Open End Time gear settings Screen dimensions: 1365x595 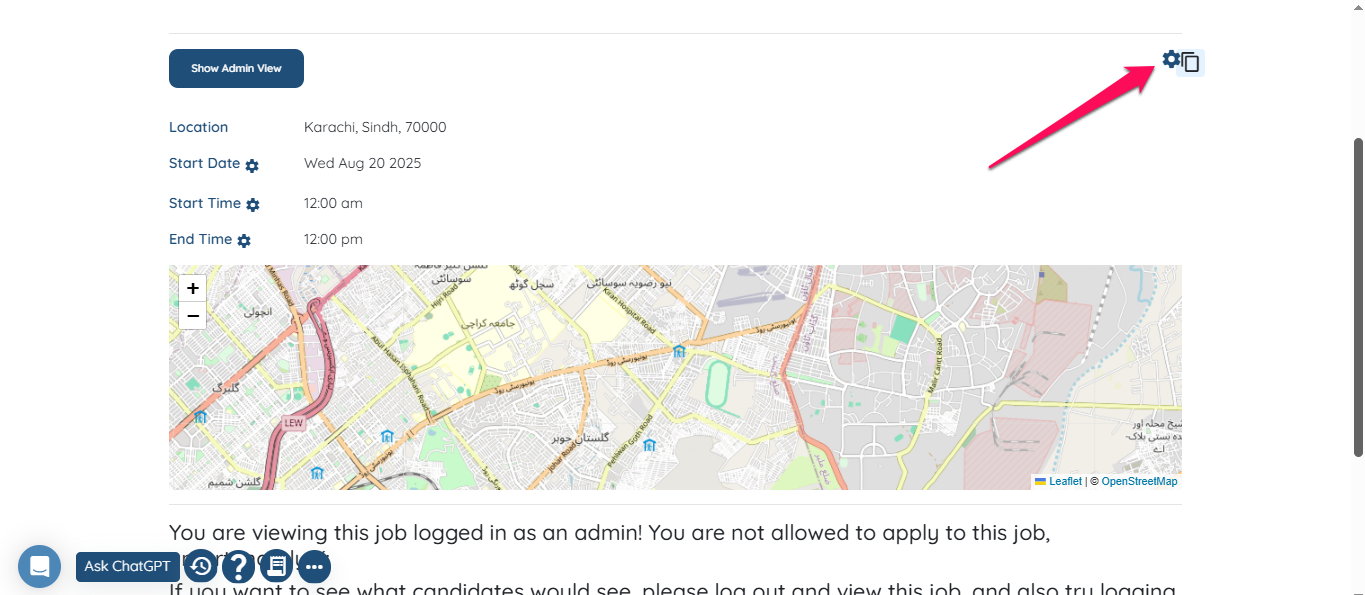244,241
